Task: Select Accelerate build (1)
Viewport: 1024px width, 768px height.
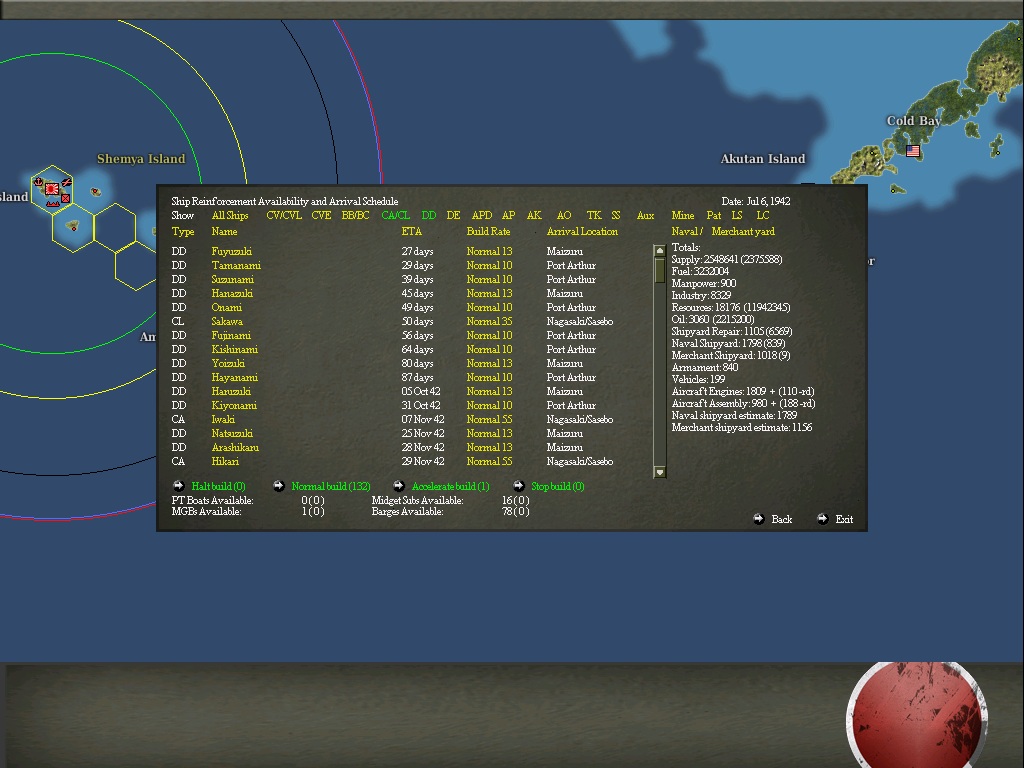Action: point(450,486)
